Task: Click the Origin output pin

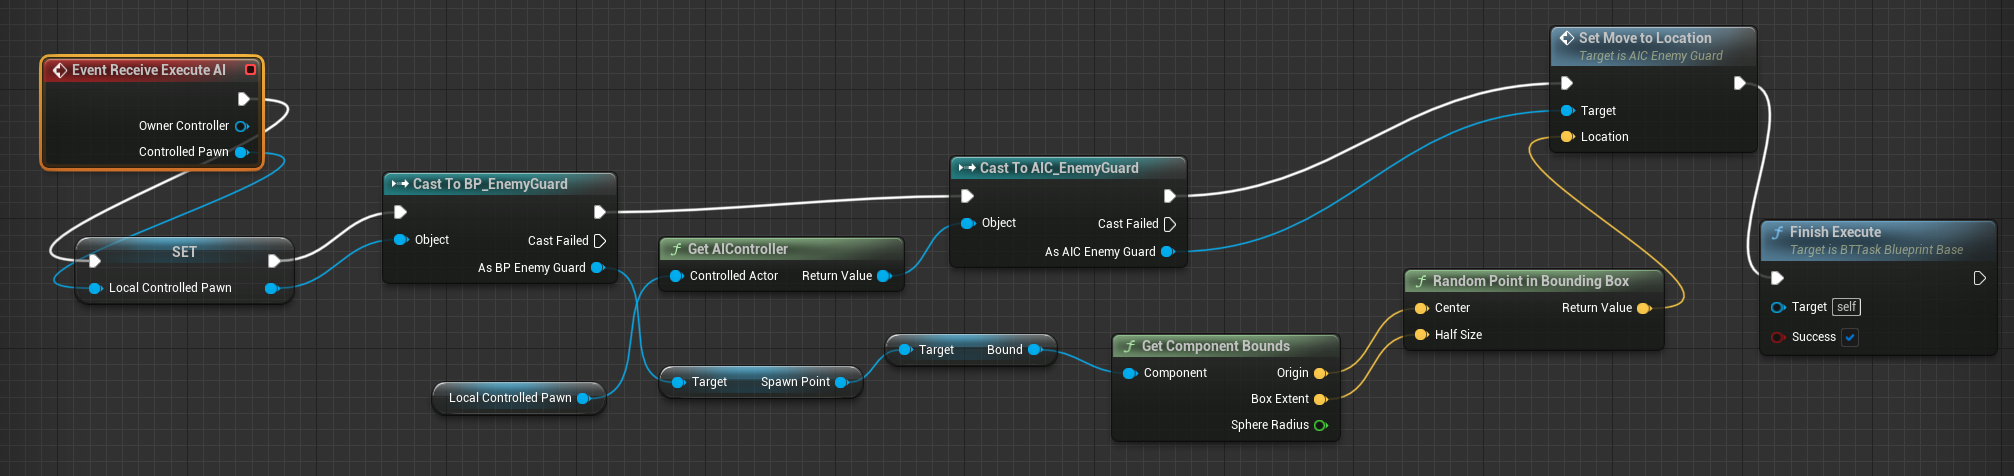Action: pos(1320,373)
